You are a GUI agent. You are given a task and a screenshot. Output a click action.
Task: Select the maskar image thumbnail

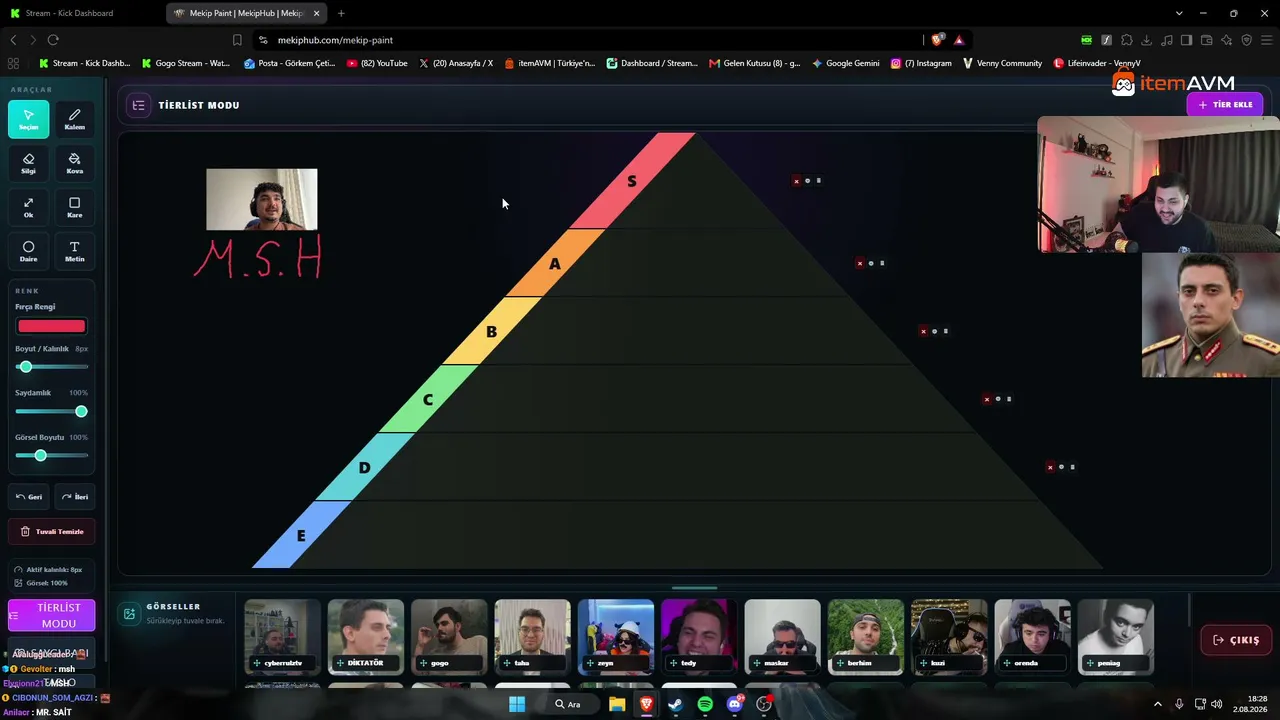782,636
